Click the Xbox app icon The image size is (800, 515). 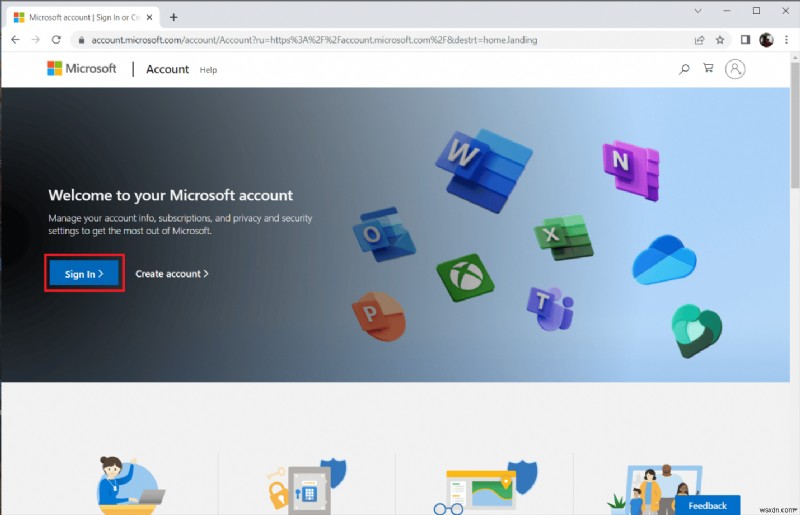(465, 278)
